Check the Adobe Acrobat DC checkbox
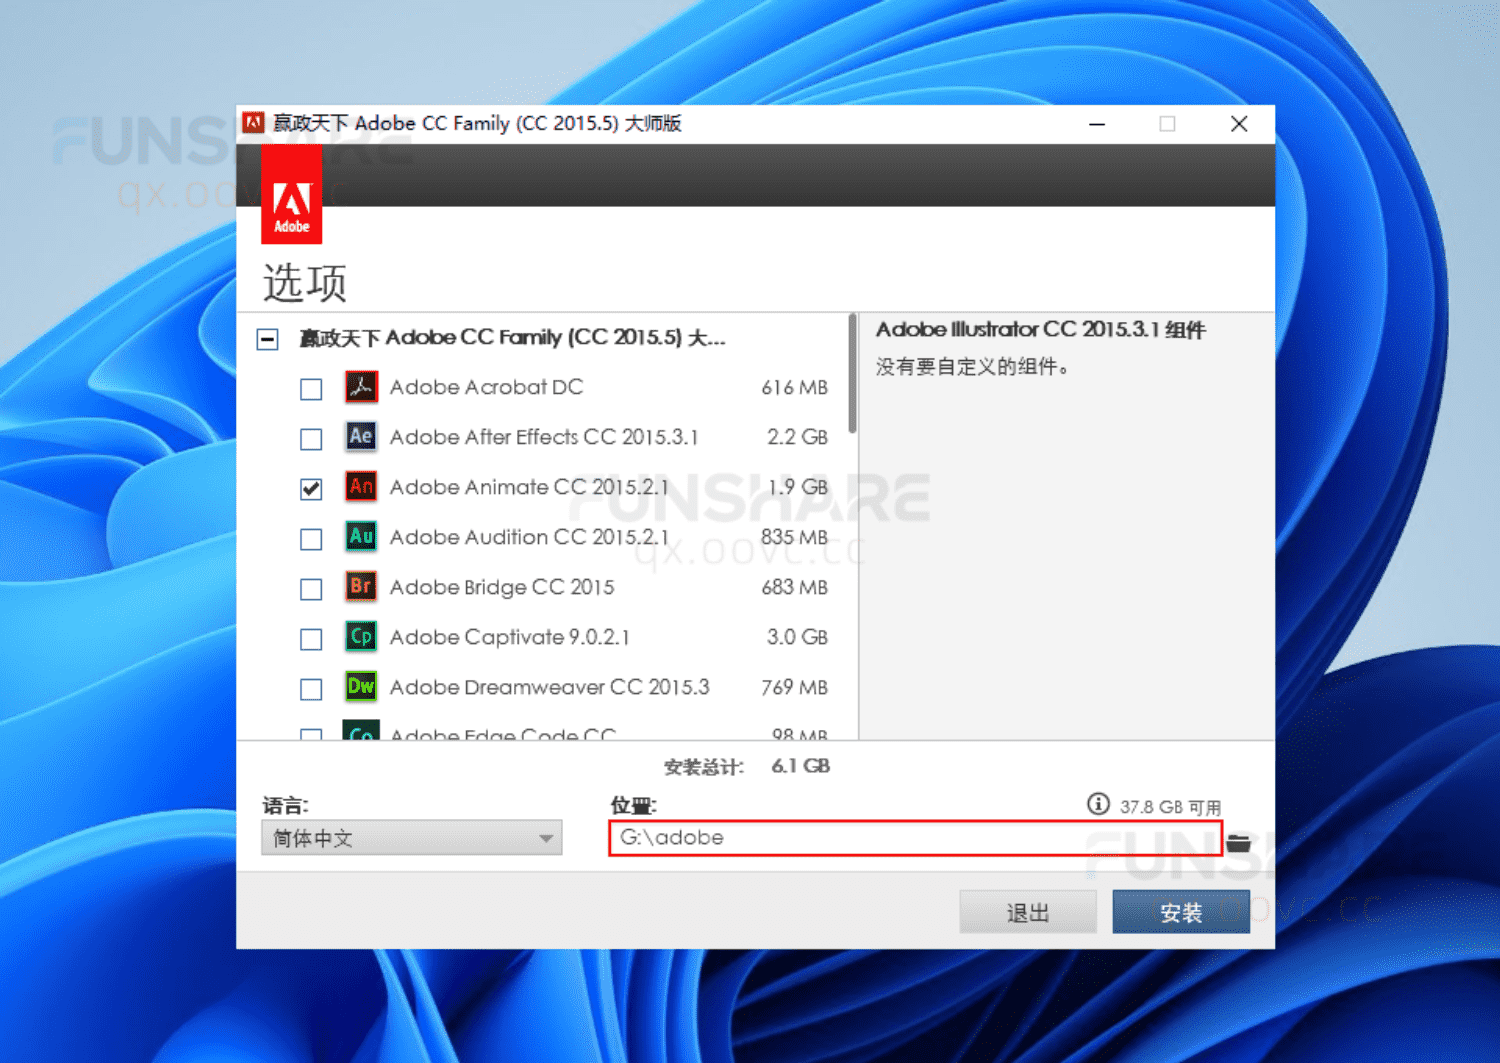The width and height of the screenshot is (1500, 1063). (311, 389)
